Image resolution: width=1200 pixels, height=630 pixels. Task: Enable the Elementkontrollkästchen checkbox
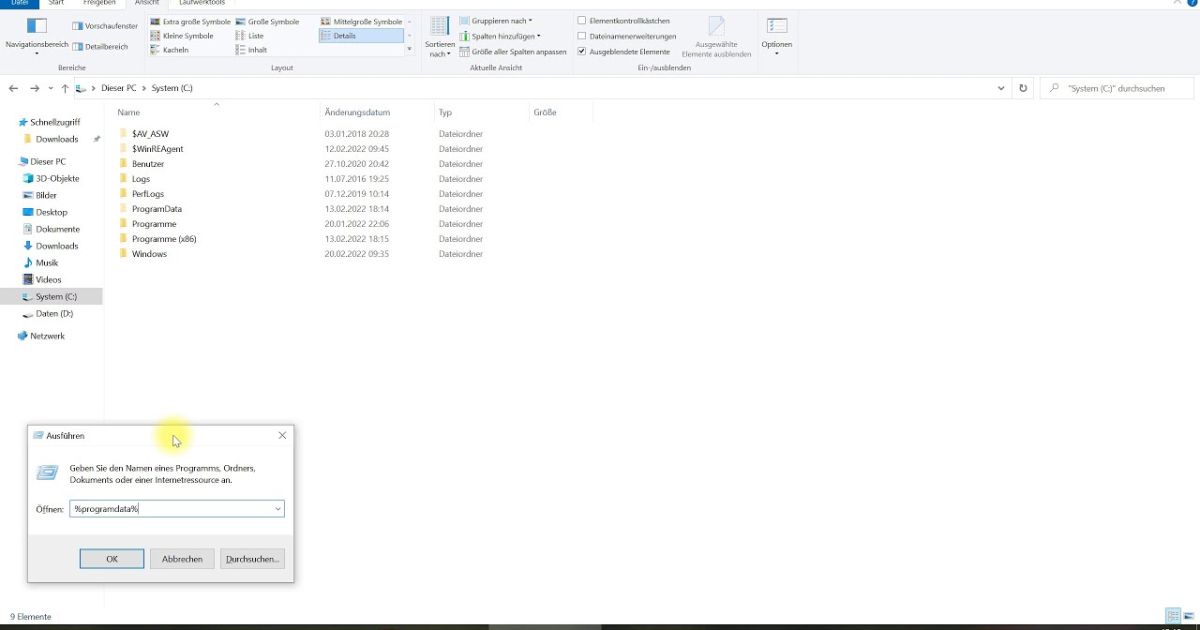(x=581, y=20)
